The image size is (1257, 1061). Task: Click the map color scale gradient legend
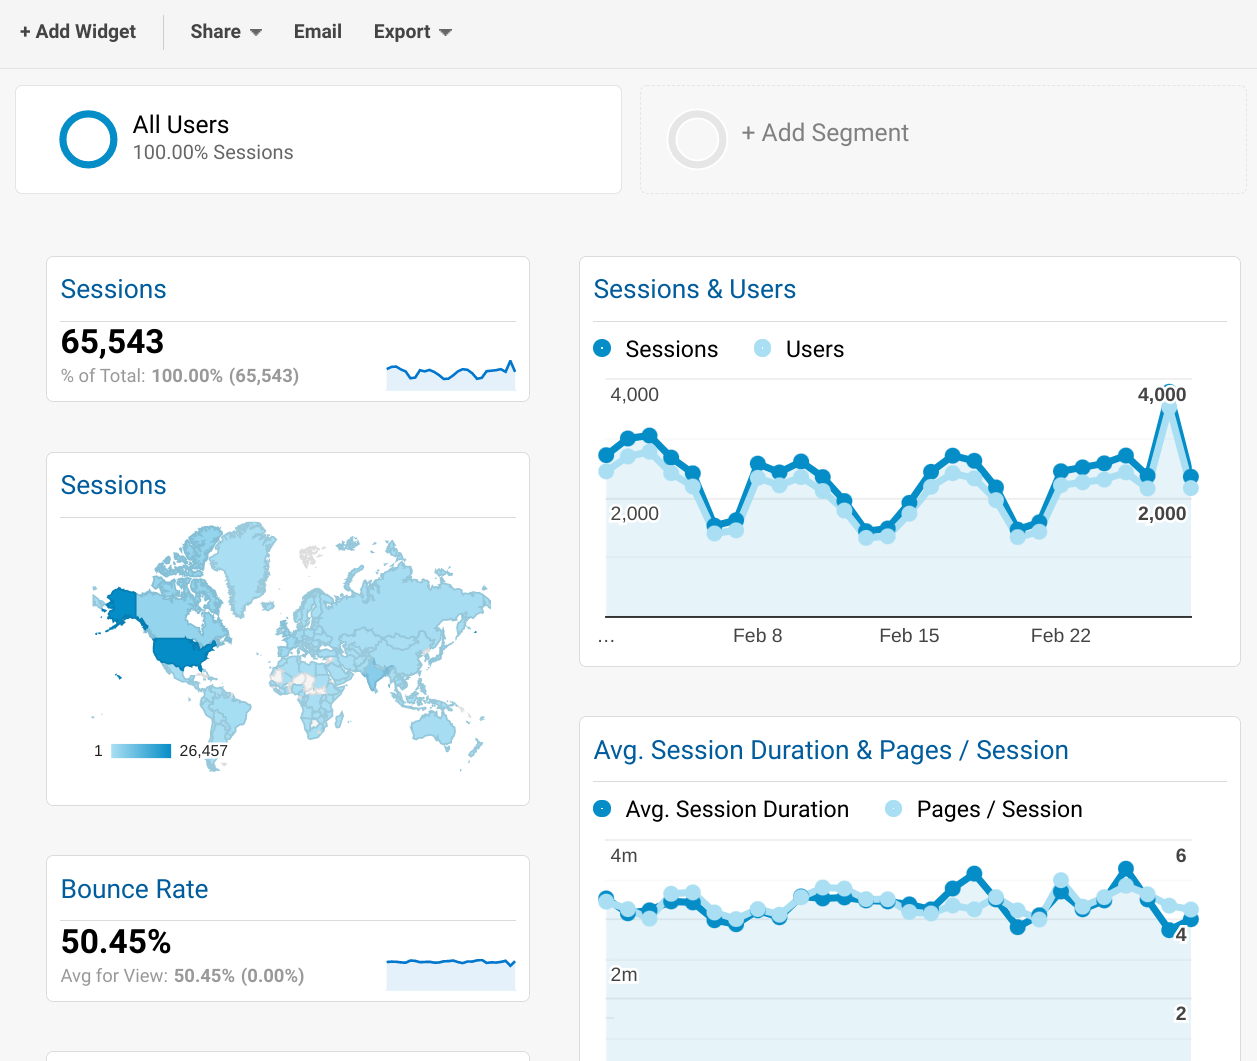pyautogui.click(x=141, y=751)
